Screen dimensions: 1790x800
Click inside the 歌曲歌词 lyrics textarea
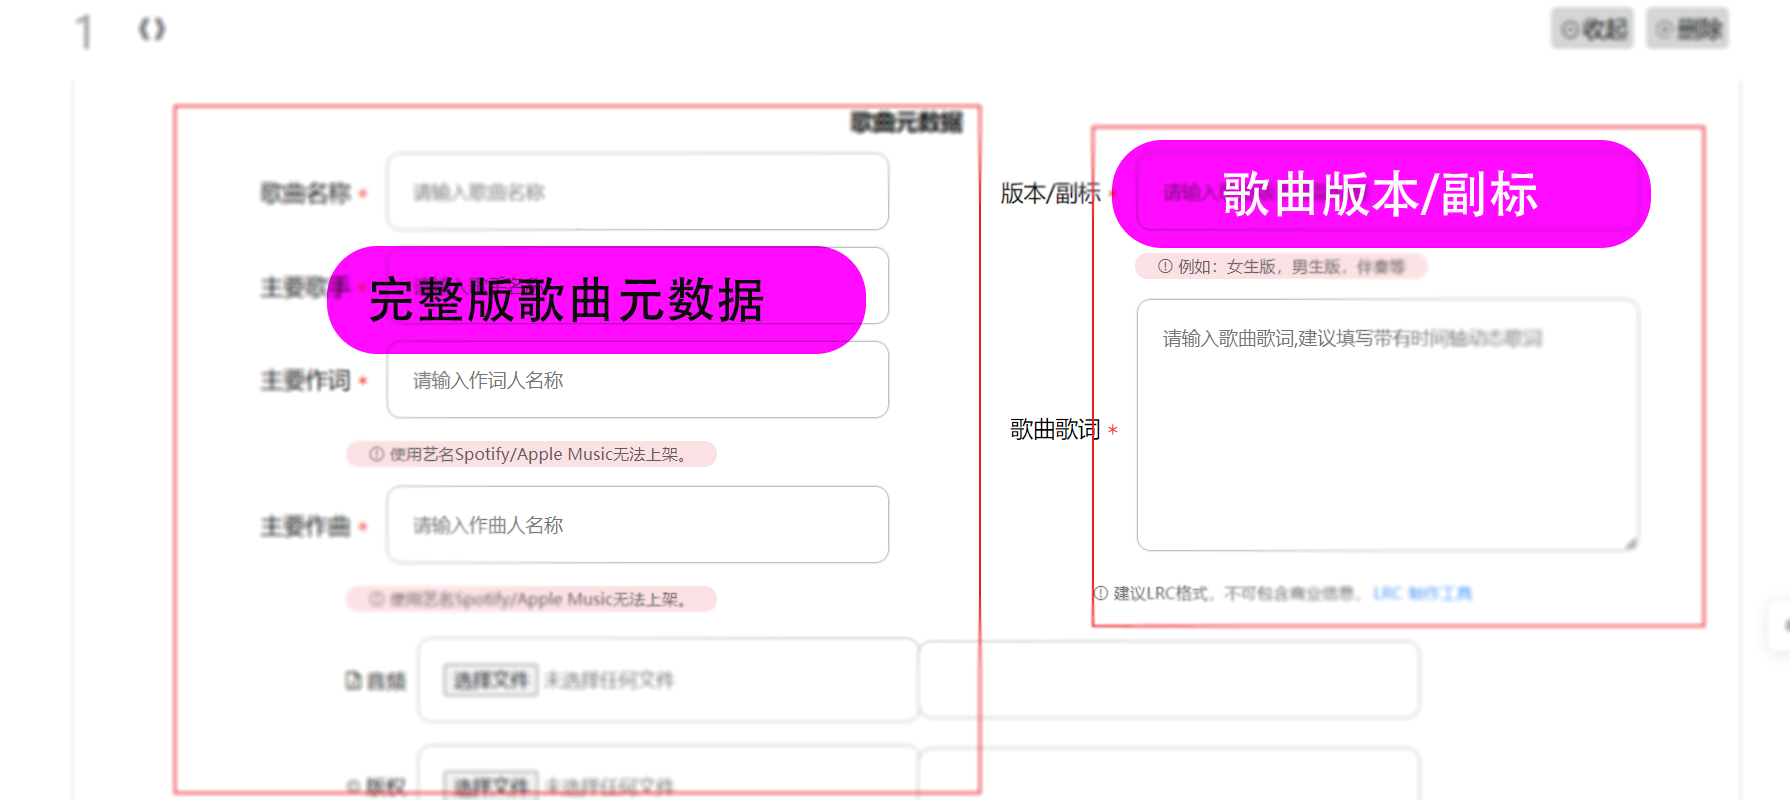pos(1388,425)
